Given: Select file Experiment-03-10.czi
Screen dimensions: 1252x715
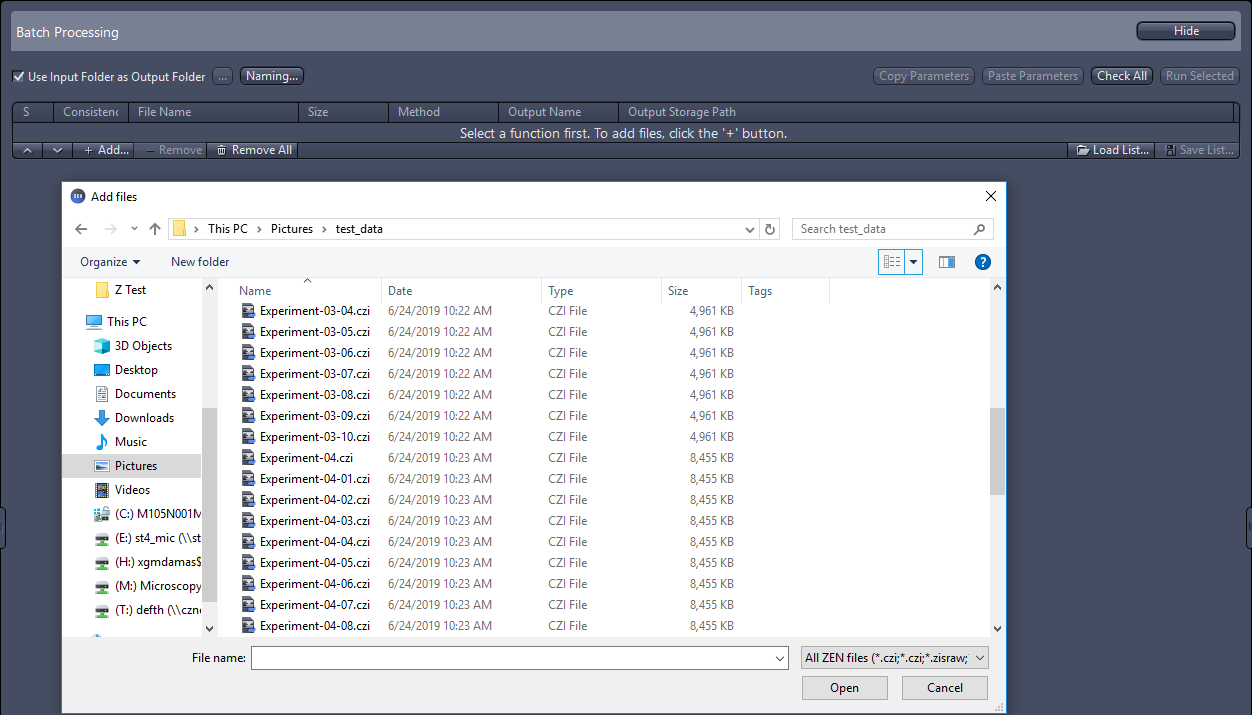Looking at the screenshot, I should (x=315, y=437).
